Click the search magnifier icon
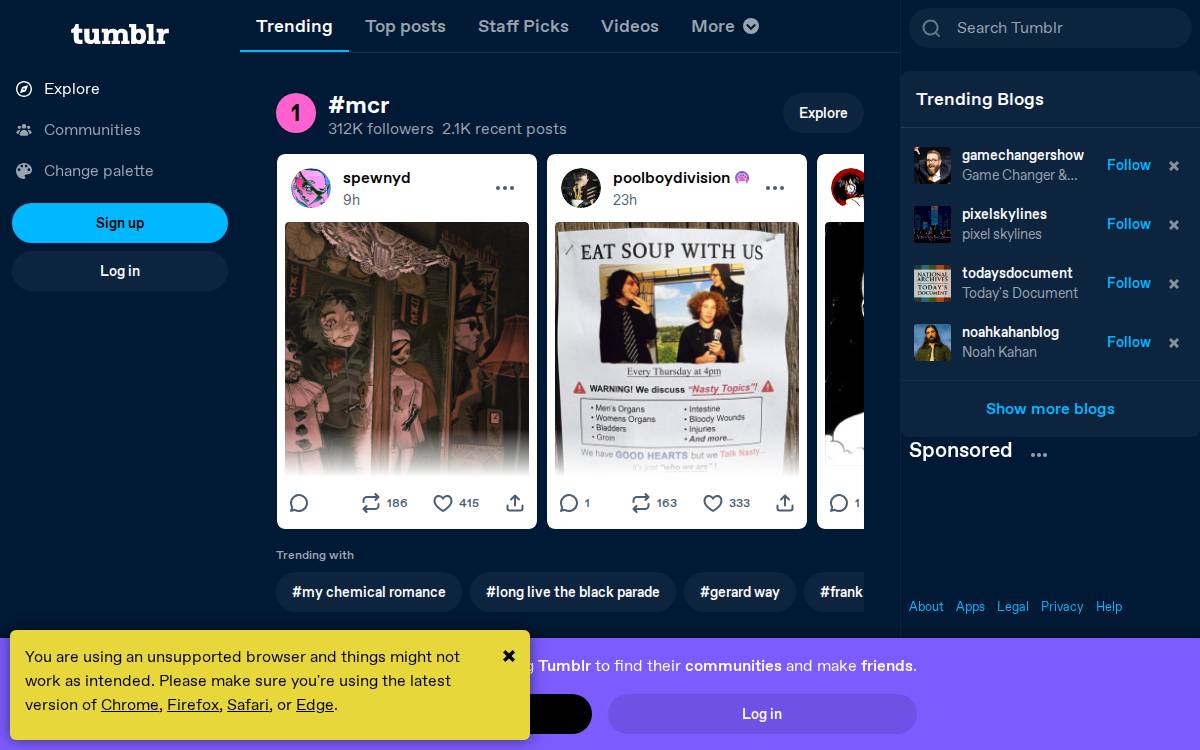Viewport: 1200px width, 750px height. point(931,28)
